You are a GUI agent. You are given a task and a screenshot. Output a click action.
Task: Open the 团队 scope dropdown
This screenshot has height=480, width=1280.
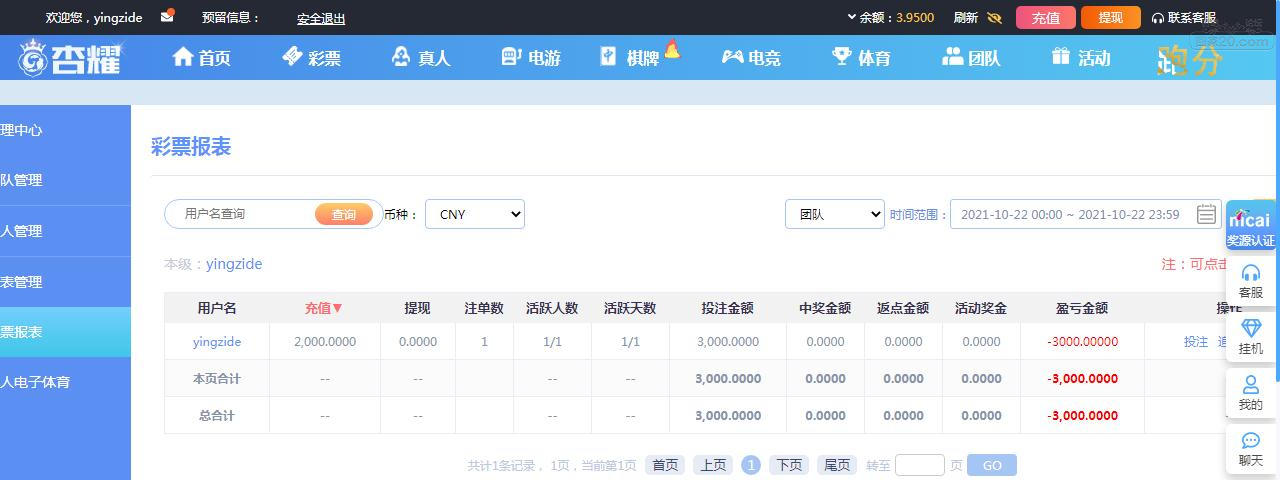(x=835, y=214)
